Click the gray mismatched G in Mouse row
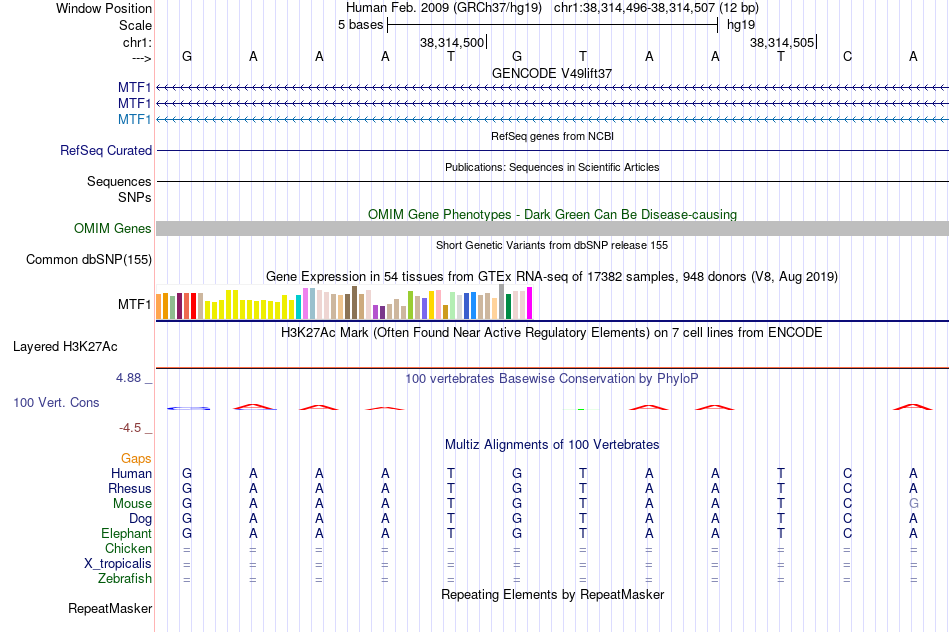This screenshot has height=632, width=950. coord(914,504)
